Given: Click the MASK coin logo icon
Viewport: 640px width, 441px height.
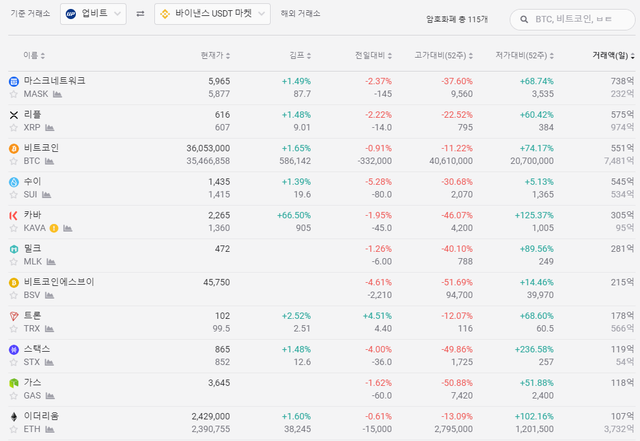Looking at the screenshot, I should tap(14, 82).
